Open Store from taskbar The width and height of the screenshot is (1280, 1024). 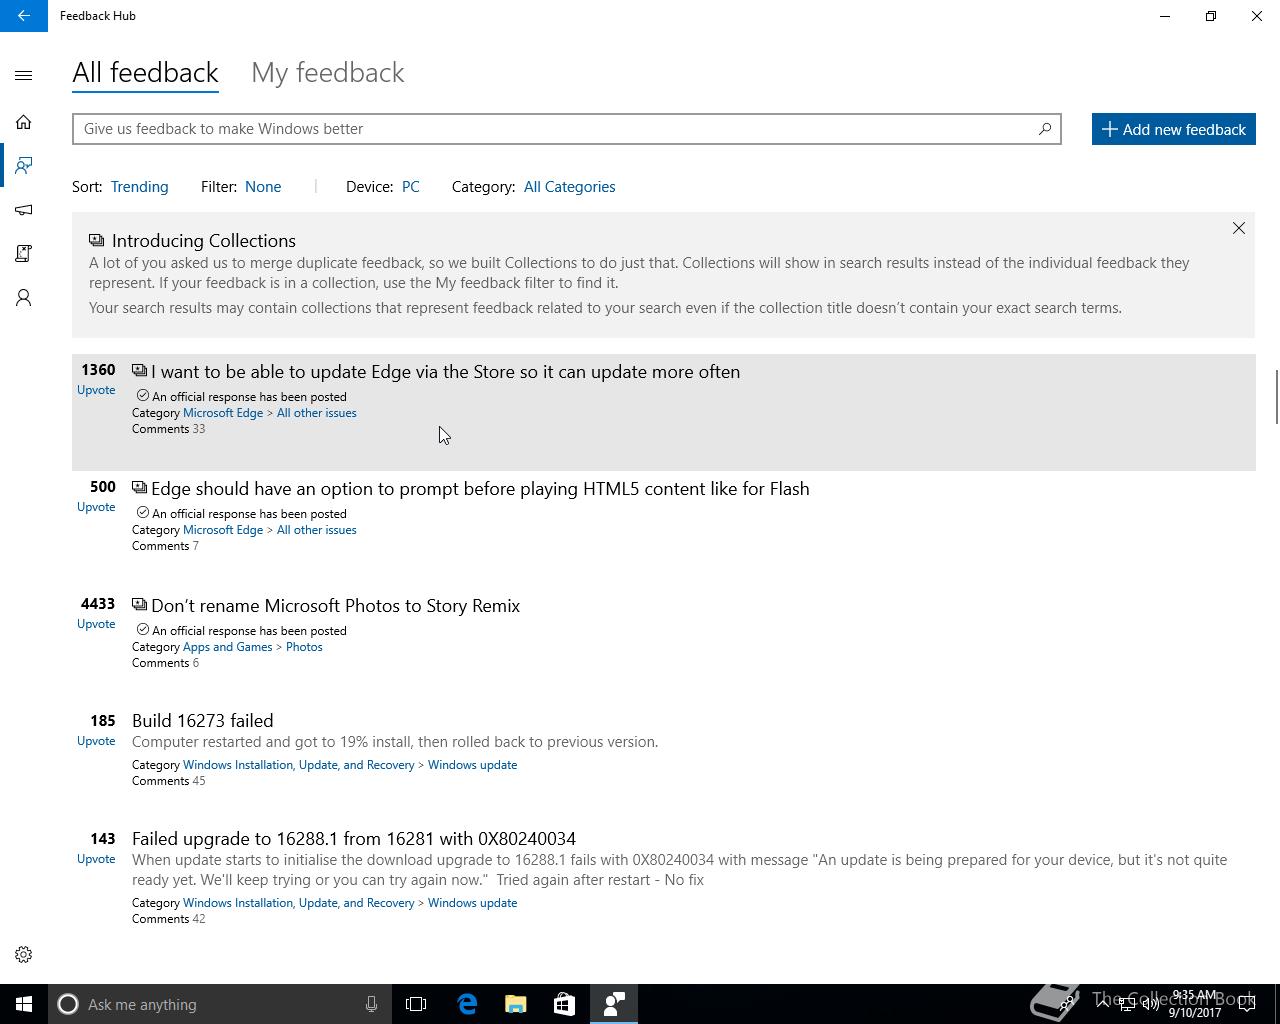point(564,1004)
